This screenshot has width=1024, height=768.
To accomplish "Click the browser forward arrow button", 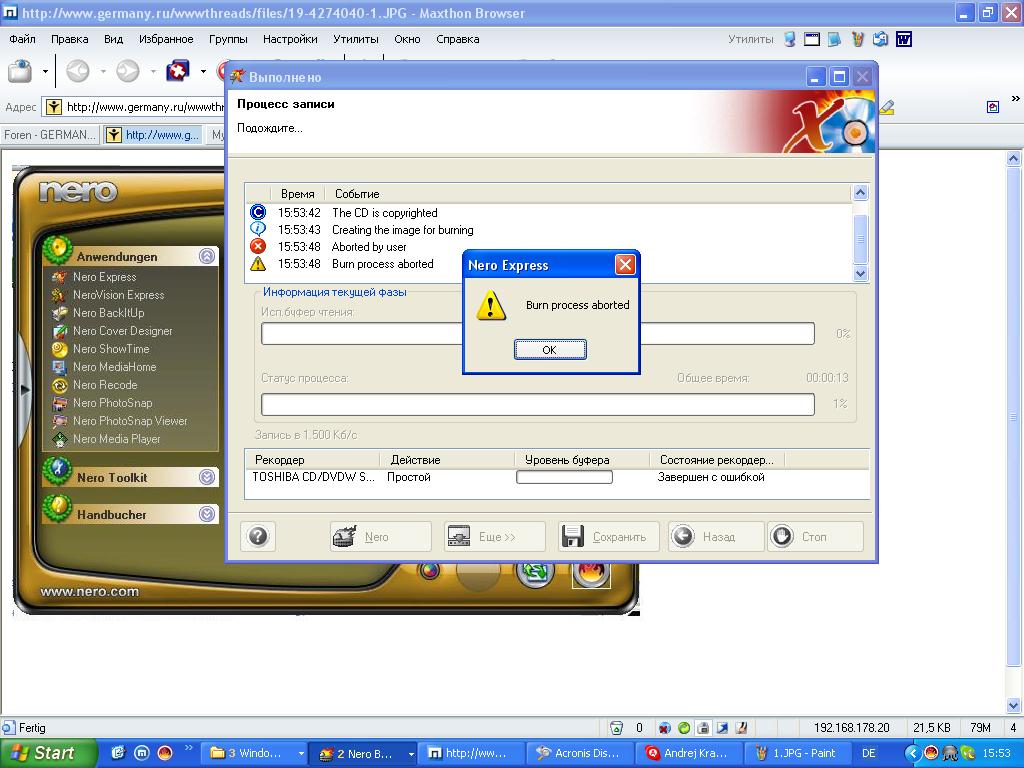I will coord(128,71).
